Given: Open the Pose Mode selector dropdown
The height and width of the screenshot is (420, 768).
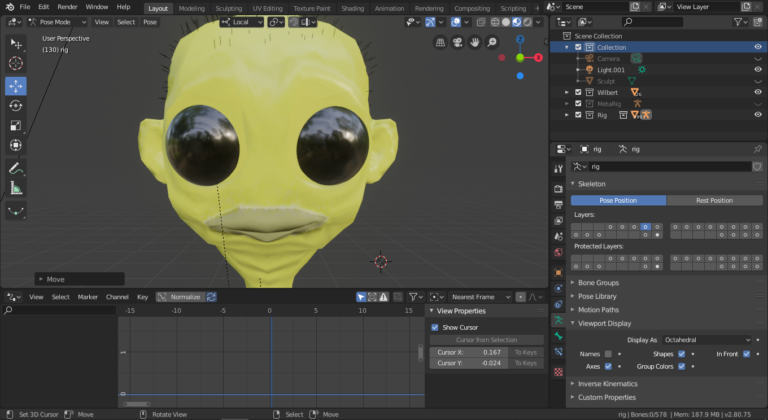Looking at the screenshot, I should click(x=55, y=22).
